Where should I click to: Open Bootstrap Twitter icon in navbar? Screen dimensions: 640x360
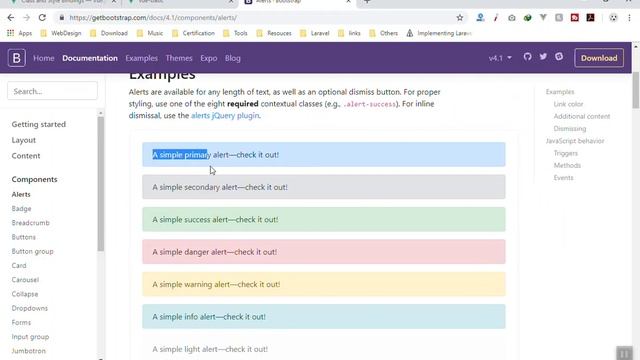tap(543, 57)
